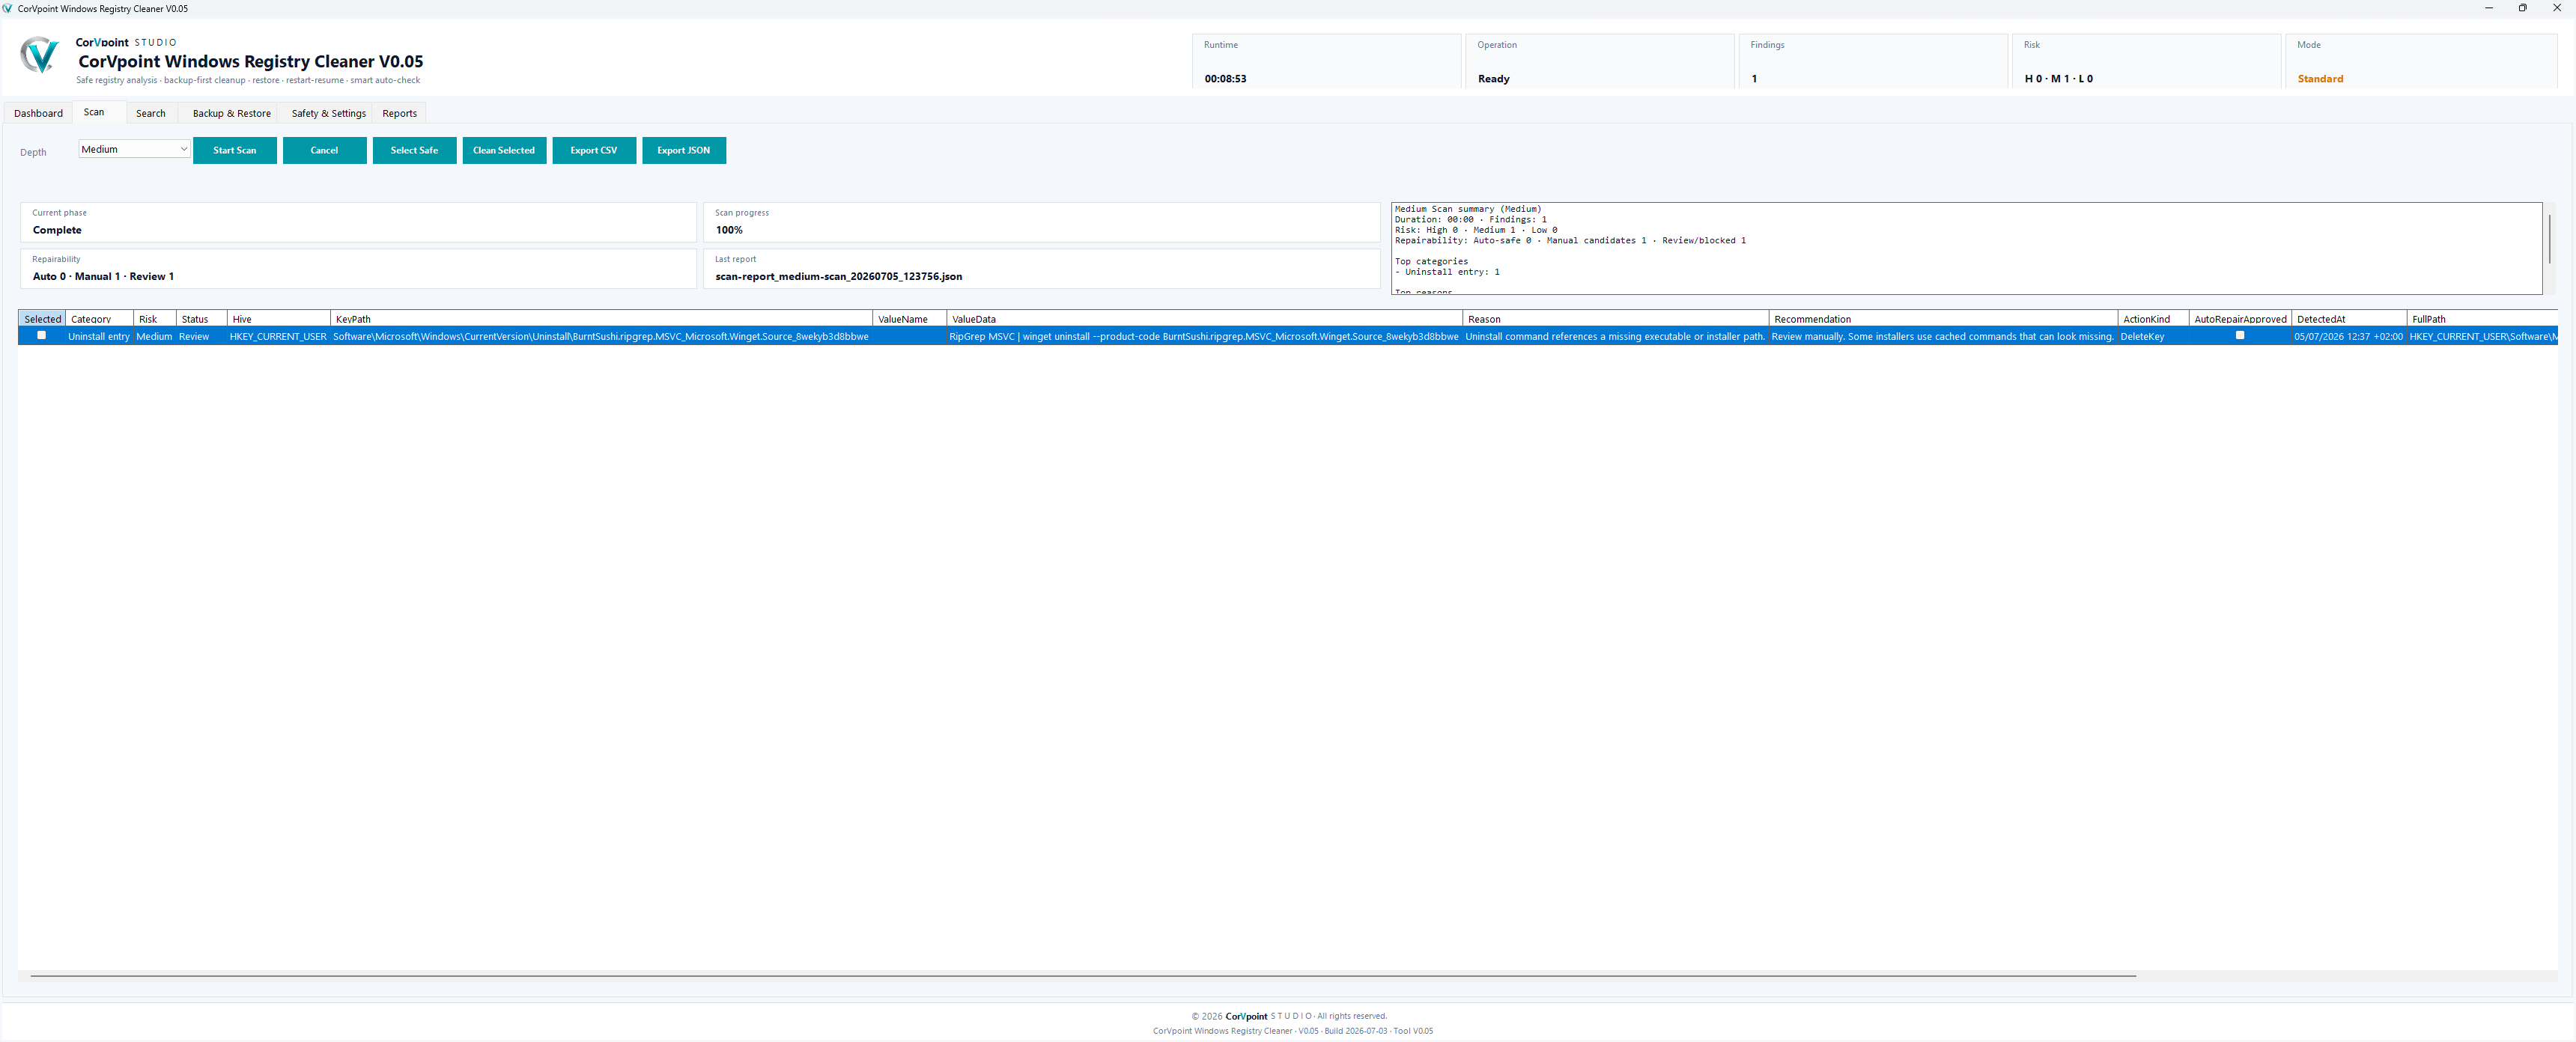Click the Cancel button
2576x1042 pixels.
[x=324, y=150]
